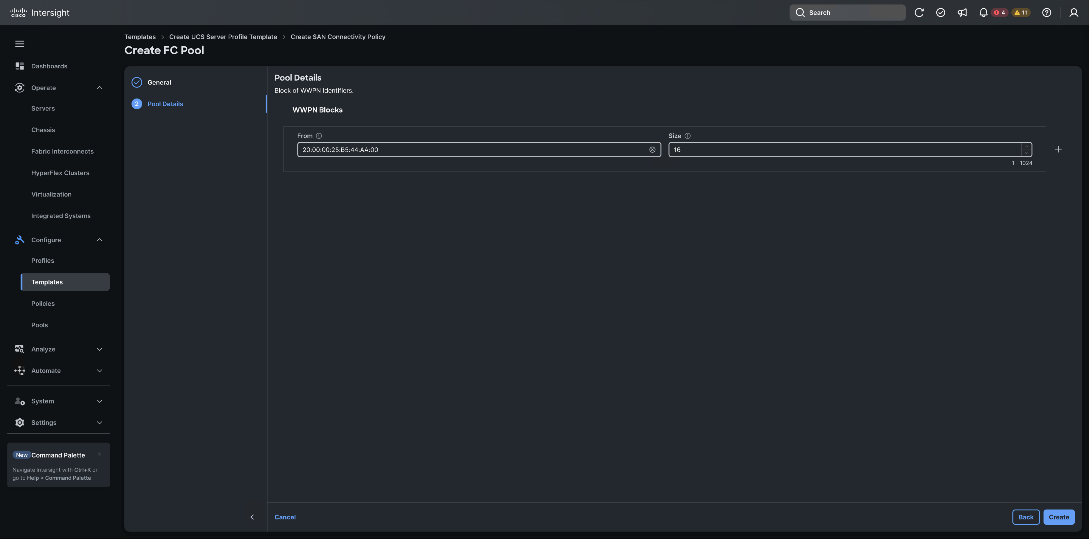Click the Cisco Intersight logo
Viewport: 1089px width, 539px height.
[x=40, y=13]
